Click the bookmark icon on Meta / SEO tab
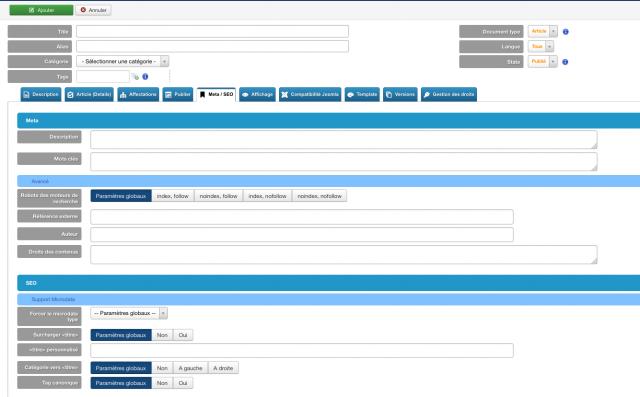Viewport: 640px width, 397px height. (x=202, y=95)
